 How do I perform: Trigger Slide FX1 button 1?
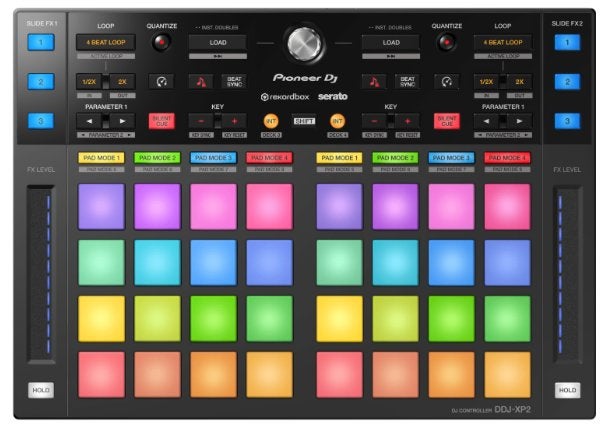[x=41, y=42]
